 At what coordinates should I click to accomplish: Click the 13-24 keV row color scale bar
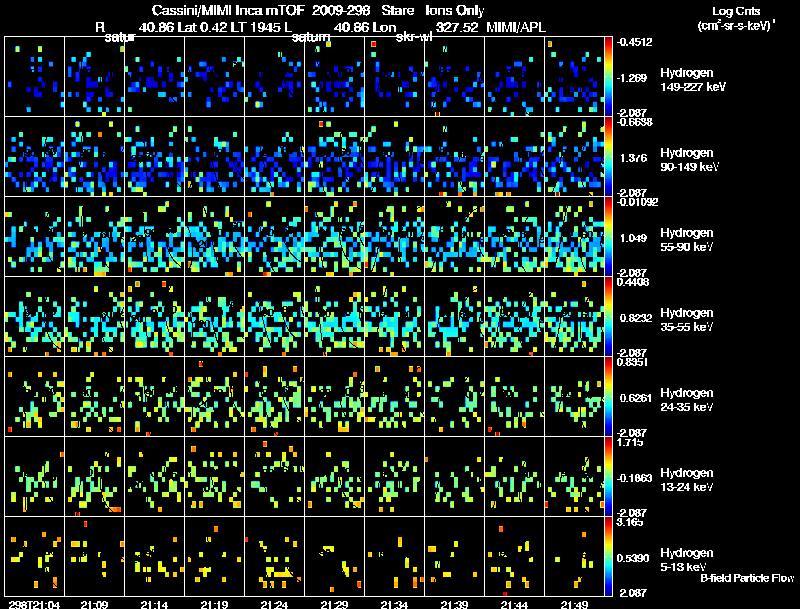[x=608, y=476]
